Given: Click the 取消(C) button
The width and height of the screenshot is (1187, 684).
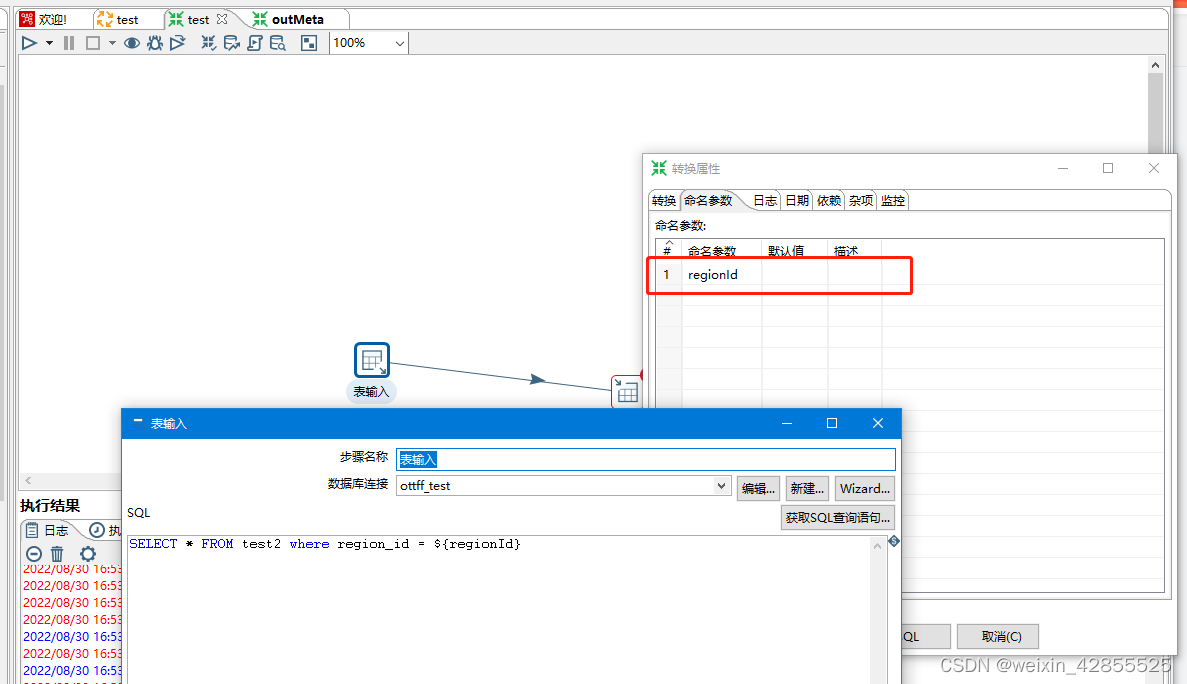Looking at the screenshot, I should (997, 636).
